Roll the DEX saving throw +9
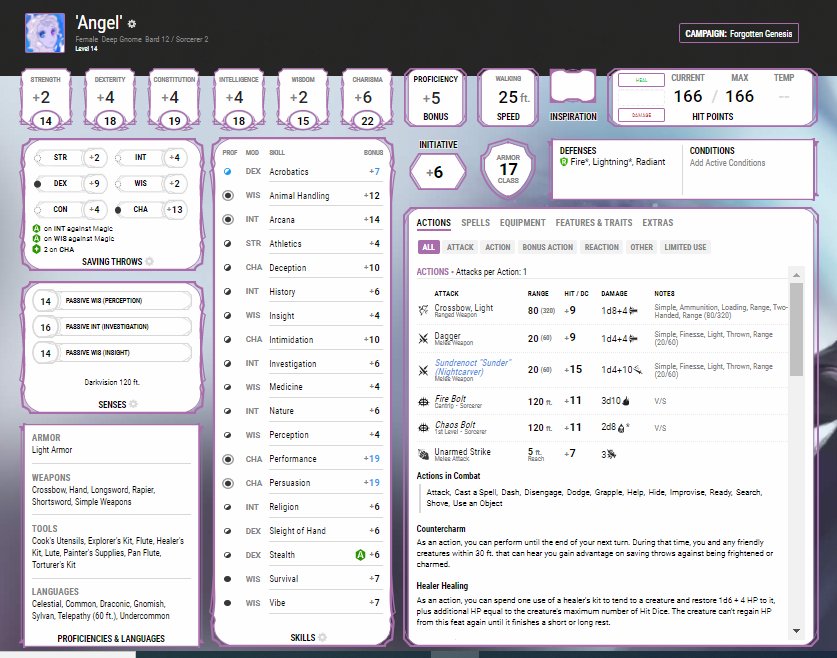Screen dimensions: 837x658 (70, 184)
